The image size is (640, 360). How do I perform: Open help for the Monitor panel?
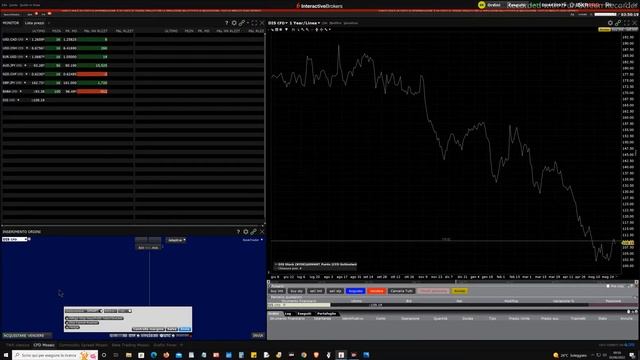pos(227,23)
